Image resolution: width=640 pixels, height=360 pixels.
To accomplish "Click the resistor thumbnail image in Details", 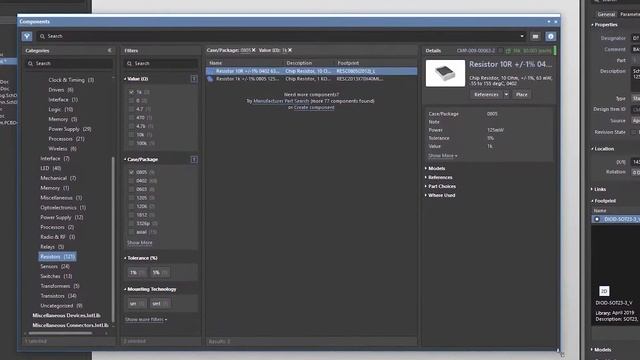I will (445, 73).
